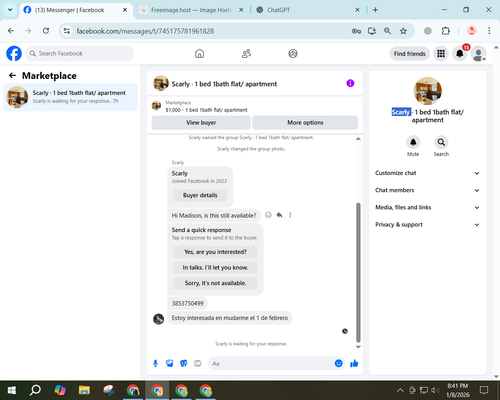
Task: Open the Friends icon in top navigation
Action: tap(246, 53)
